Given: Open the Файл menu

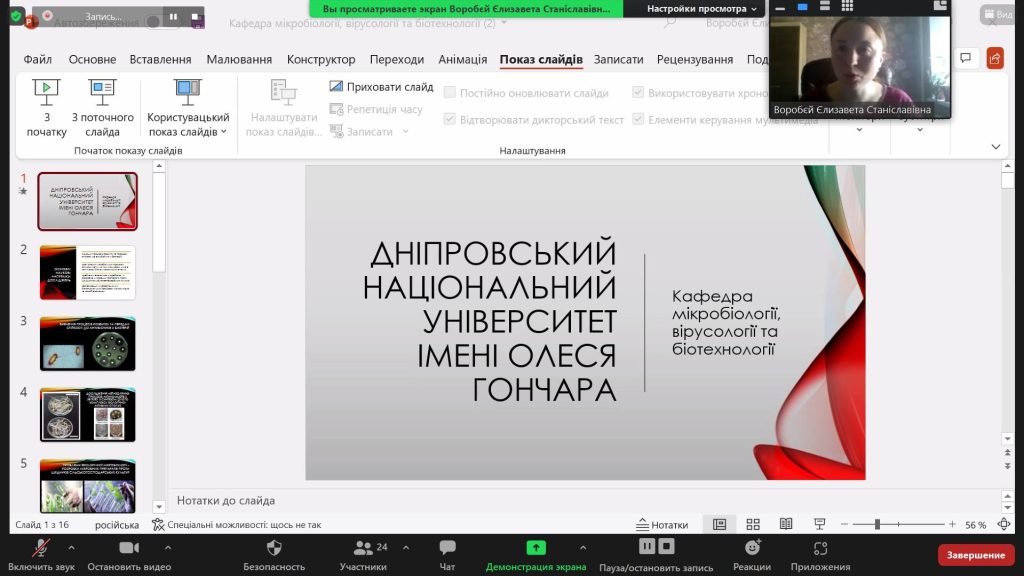Looking at the screenshot, I should [38, 59].
